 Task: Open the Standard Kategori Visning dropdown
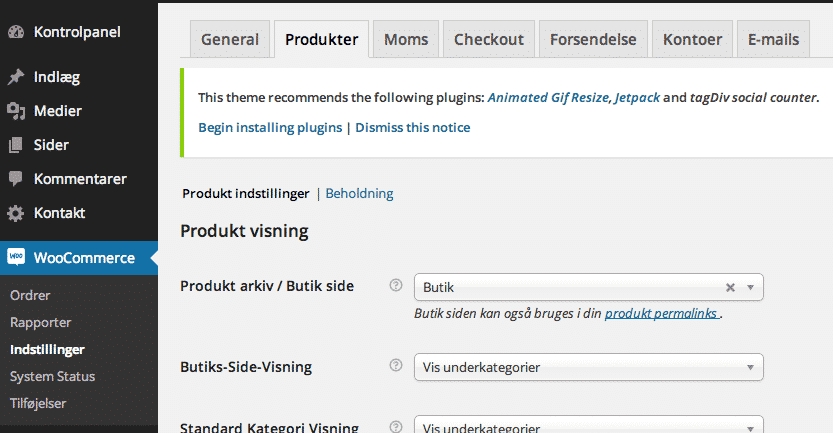click(588, 426)
